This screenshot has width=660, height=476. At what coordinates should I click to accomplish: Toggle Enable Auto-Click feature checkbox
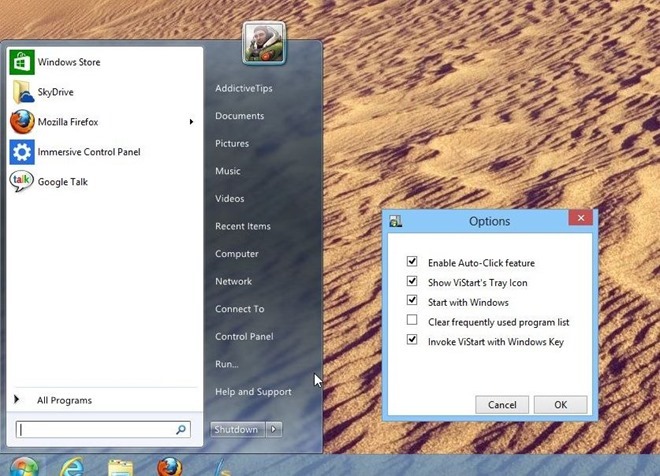point(412,261)
